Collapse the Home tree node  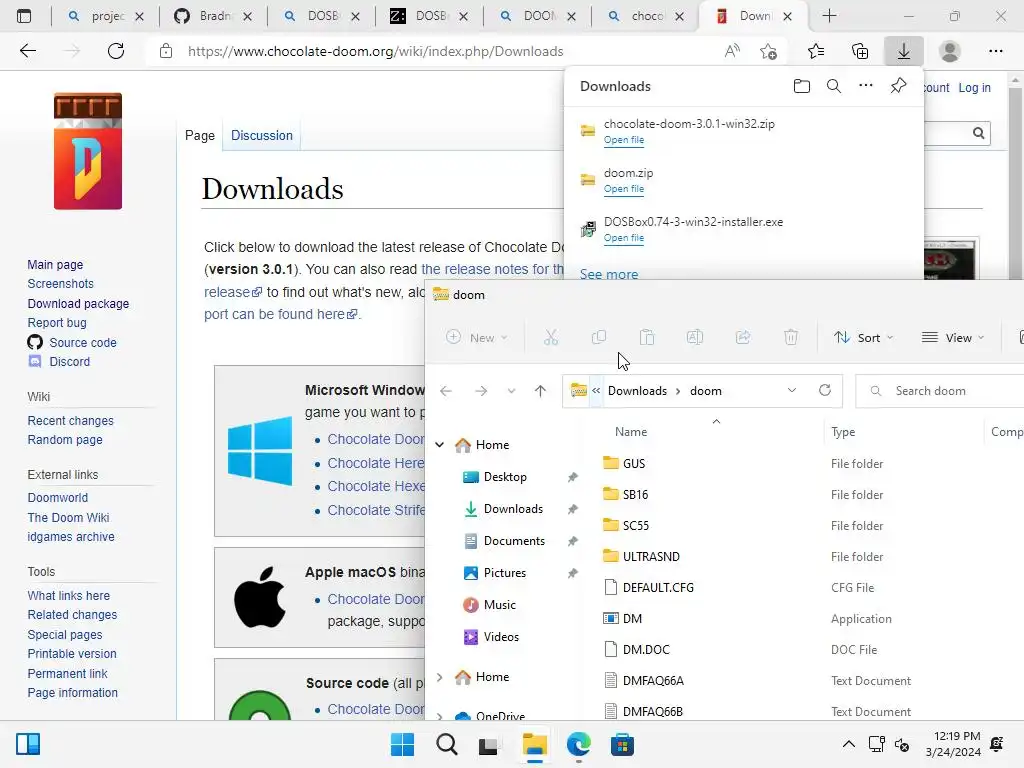click(440, 445)
